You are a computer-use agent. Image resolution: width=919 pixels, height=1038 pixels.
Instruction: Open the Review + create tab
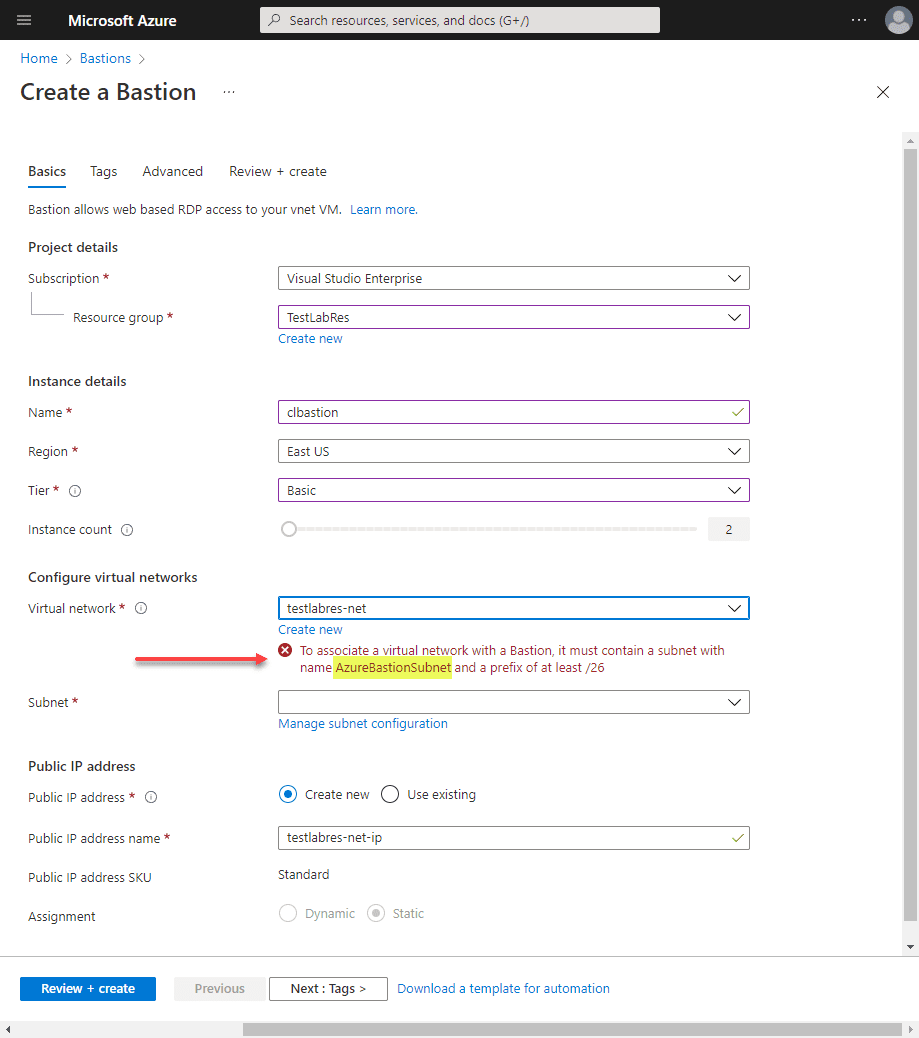[277, 171]
